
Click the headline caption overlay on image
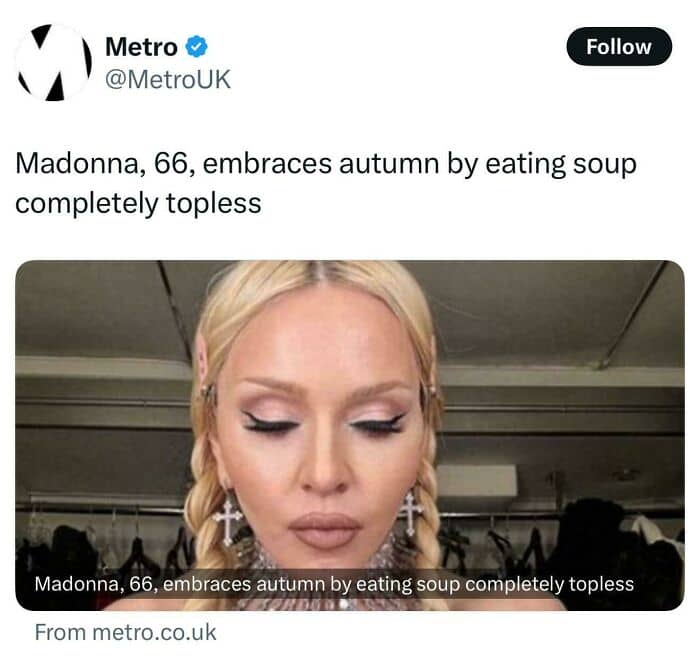click(x=334, y=584)
